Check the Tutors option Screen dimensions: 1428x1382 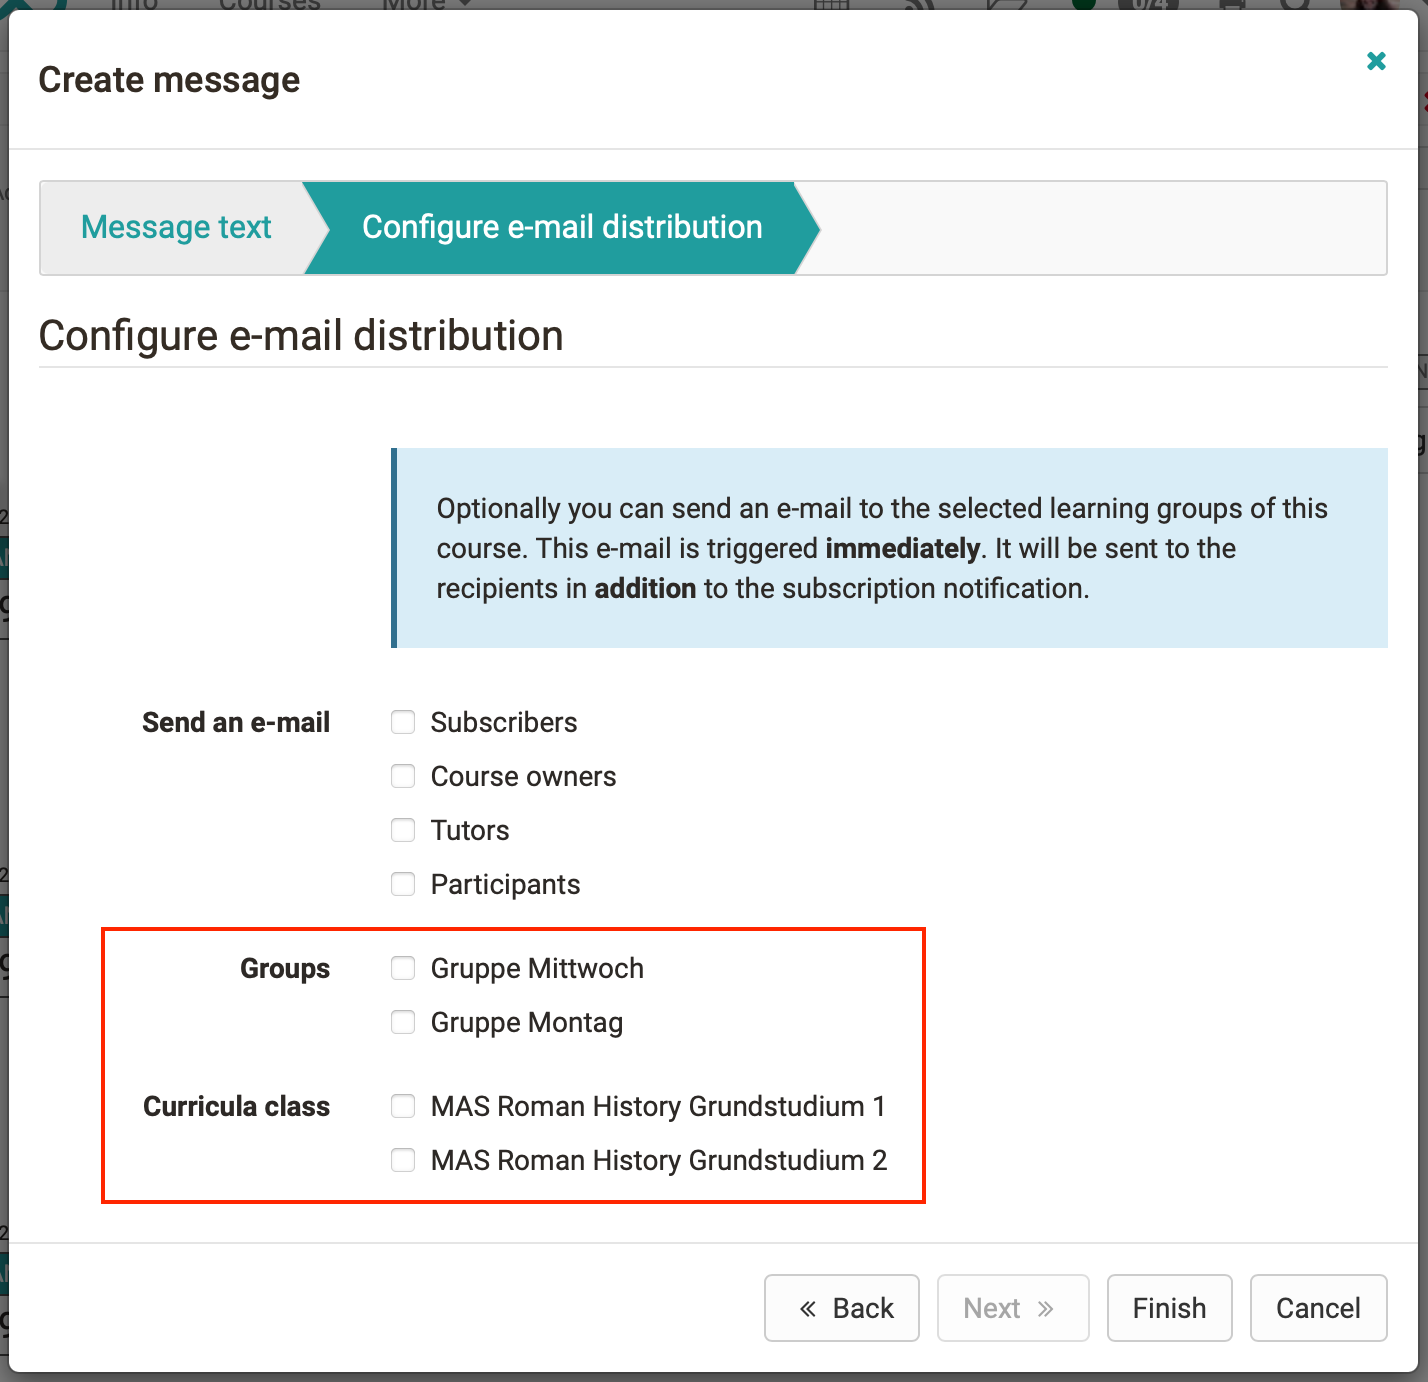point(403,830)
